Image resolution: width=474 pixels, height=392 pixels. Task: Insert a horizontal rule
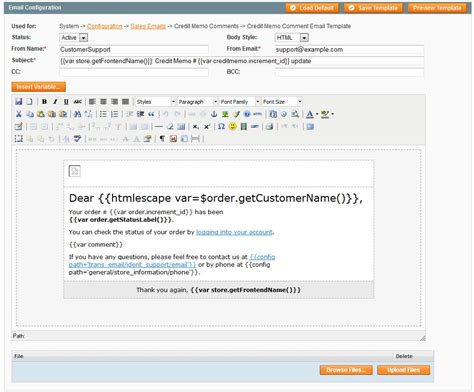pos(159,127)
